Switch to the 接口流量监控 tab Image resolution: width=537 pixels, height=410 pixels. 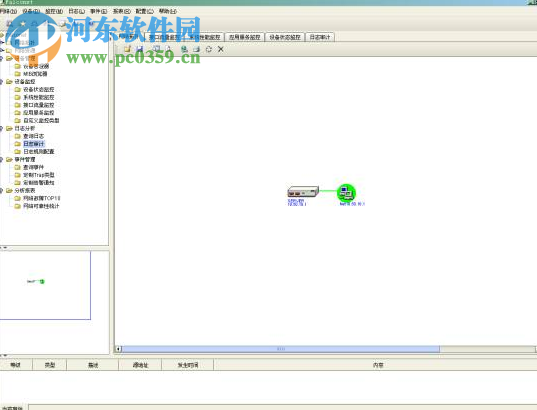pos(164,37)
